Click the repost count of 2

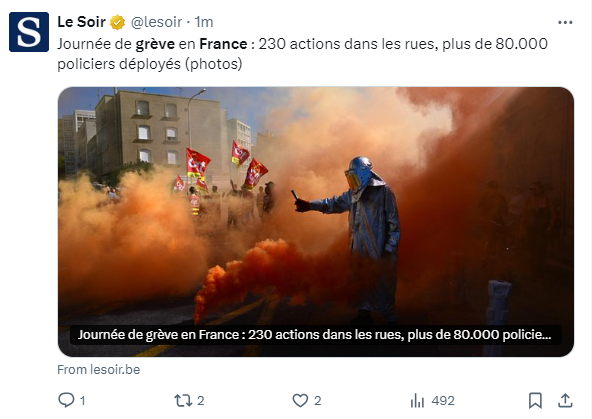pyautogui.click(x=200, y=401)
